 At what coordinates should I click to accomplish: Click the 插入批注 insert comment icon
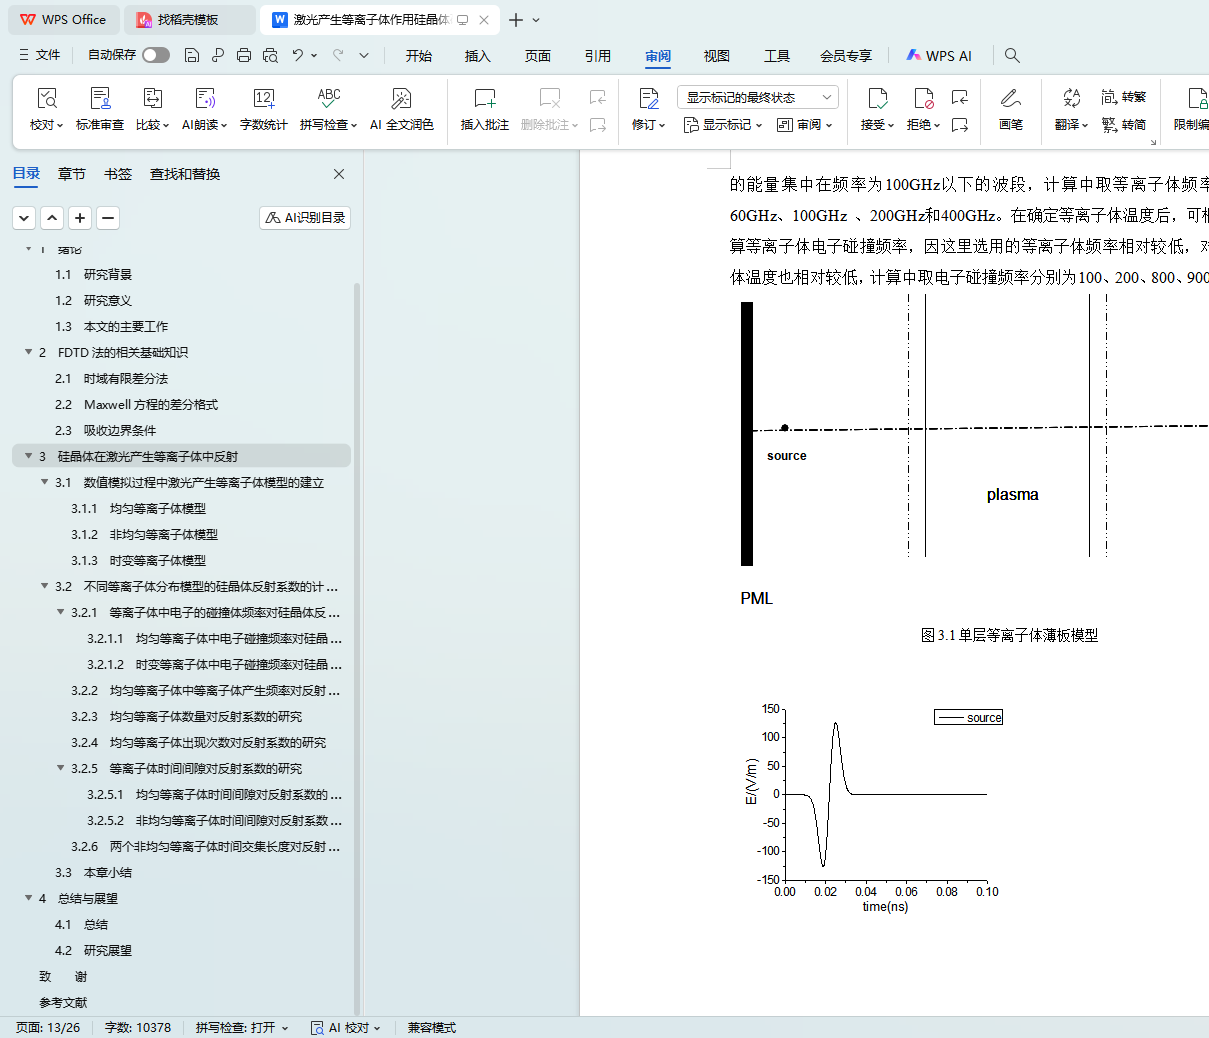click(x=485, y=99)
